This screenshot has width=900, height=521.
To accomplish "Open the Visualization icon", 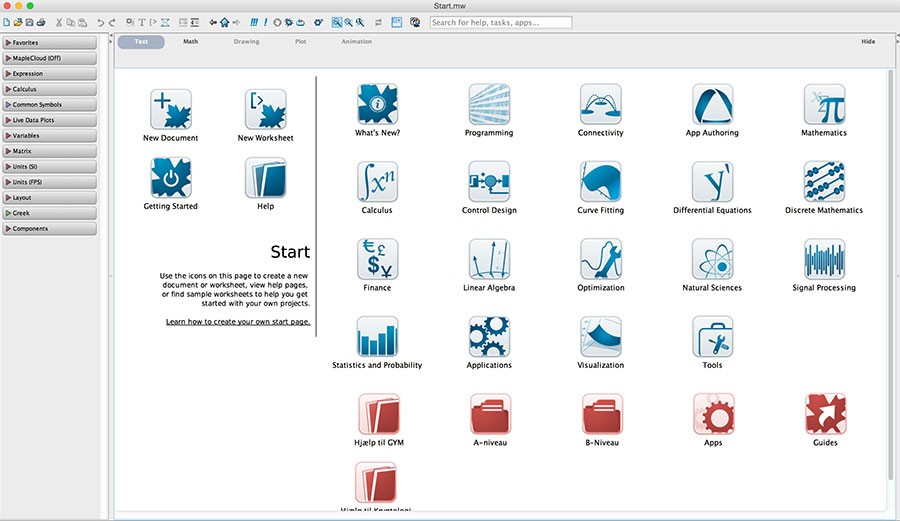I will pos(600,336).
